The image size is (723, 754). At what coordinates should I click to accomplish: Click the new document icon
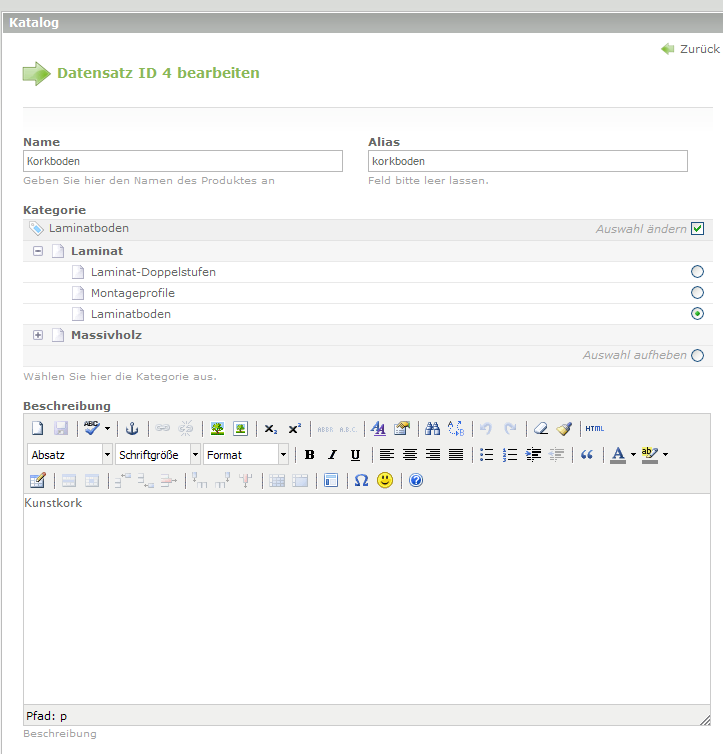(x=37, y=429)
